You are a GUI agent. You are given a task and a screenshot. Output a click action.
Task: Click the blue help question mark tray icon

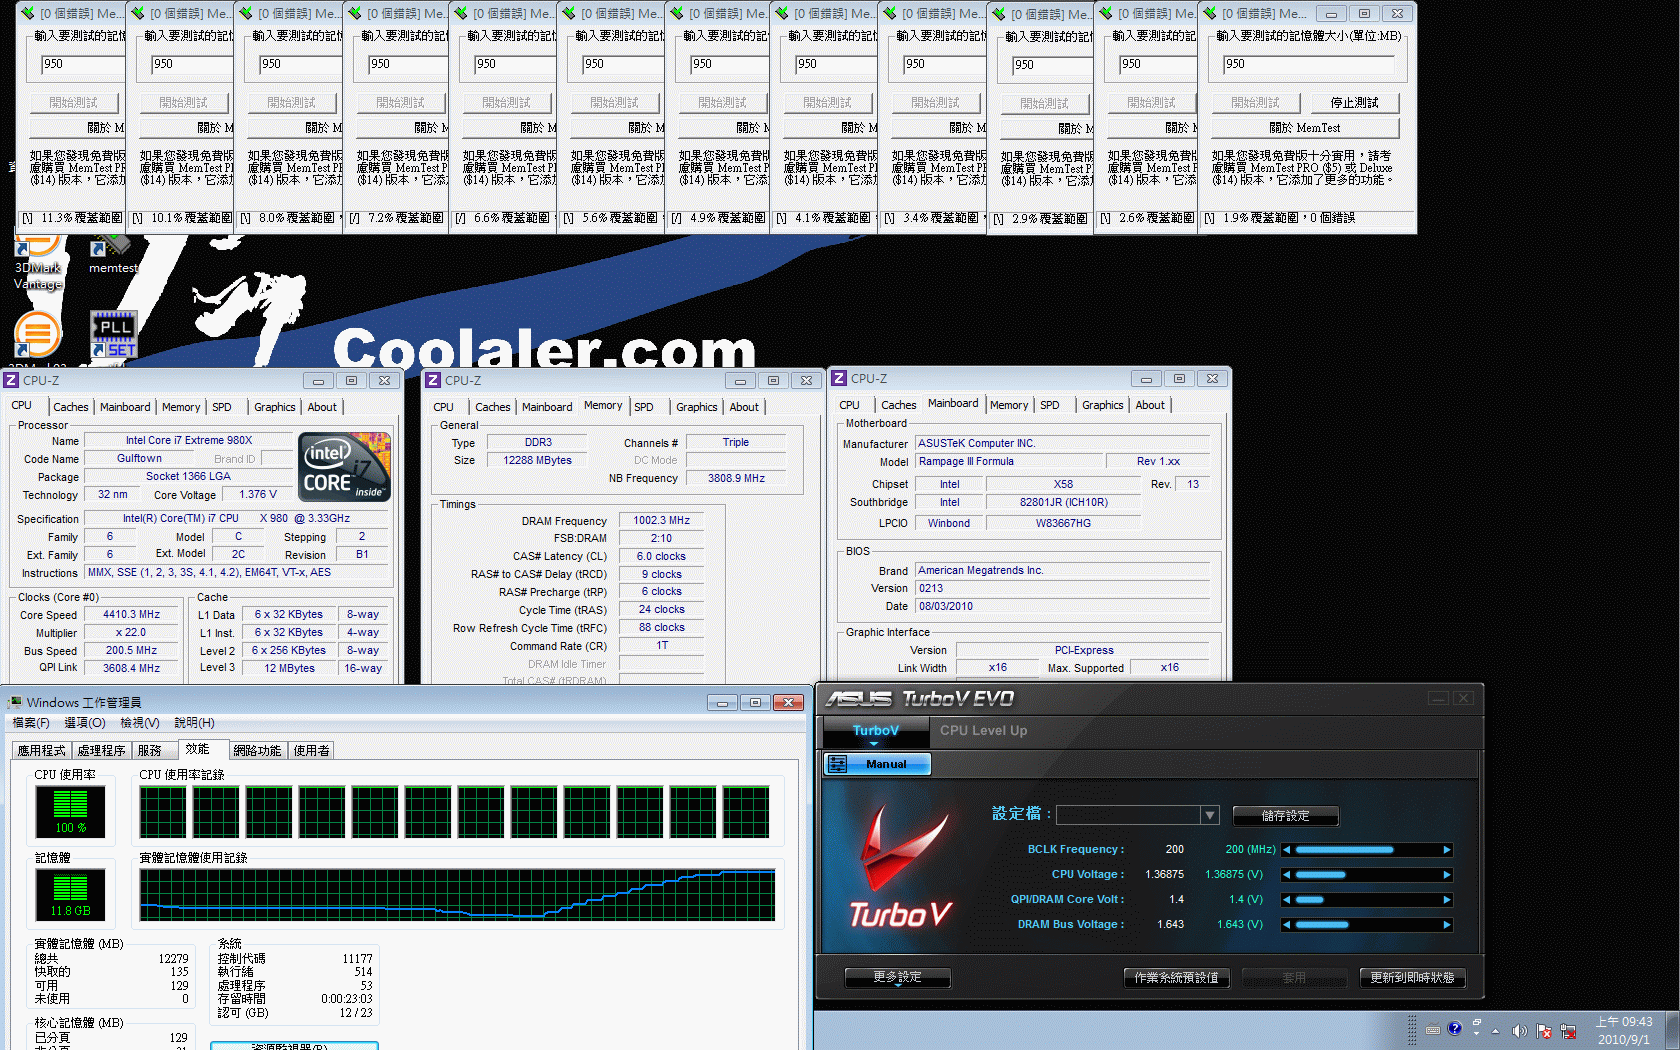pos(1455,1028)
